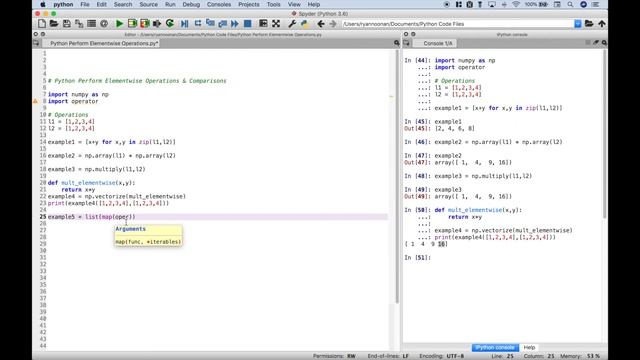Open the View menu
Image resolution: width=640 pixels, height=360 pixels.
pyautogui.click(x=294, y=4)
